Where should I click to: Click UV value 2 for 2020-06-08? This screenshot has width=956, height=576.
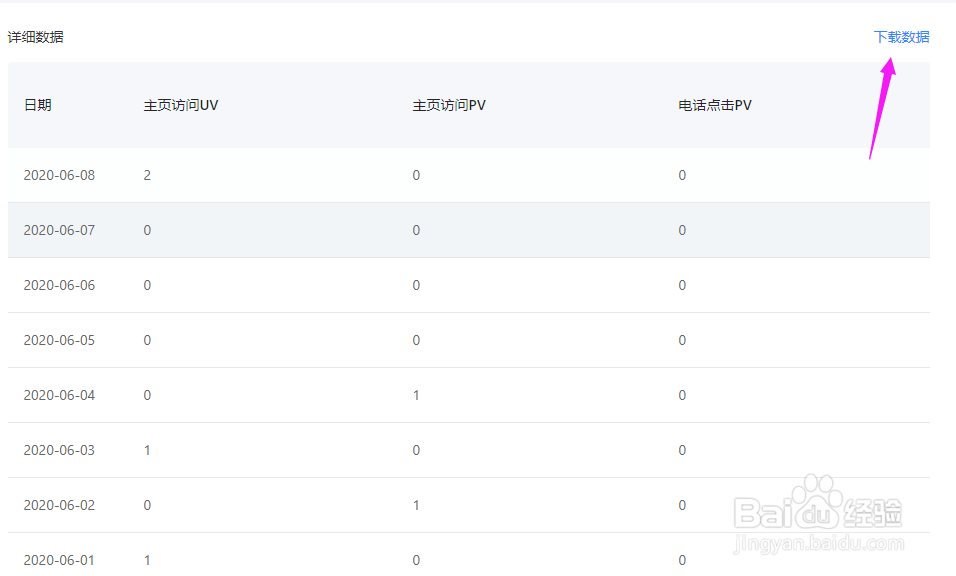pyautogui.click(x=147, y=175)
